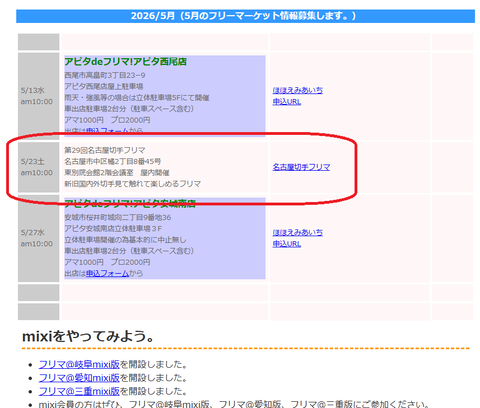Click address 安城市桜井町城向二丁目9番地36
This screenshot has height=408, width=480.
(118, 218)
